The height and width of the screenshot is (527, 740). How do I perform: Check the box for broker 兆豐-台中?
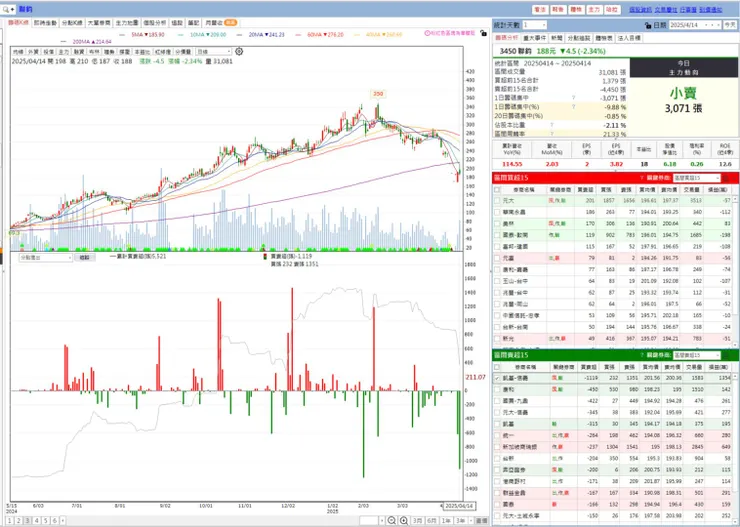click(x=497, y=293)
